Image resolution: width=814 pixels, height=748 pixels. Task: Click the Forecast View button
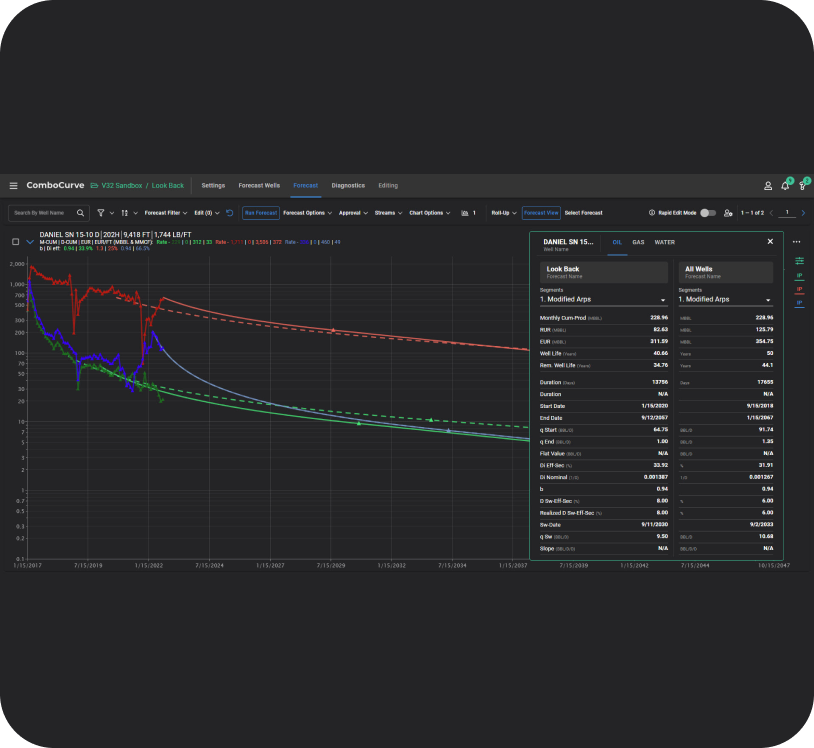pyautogui.click(x=541, y=213)
